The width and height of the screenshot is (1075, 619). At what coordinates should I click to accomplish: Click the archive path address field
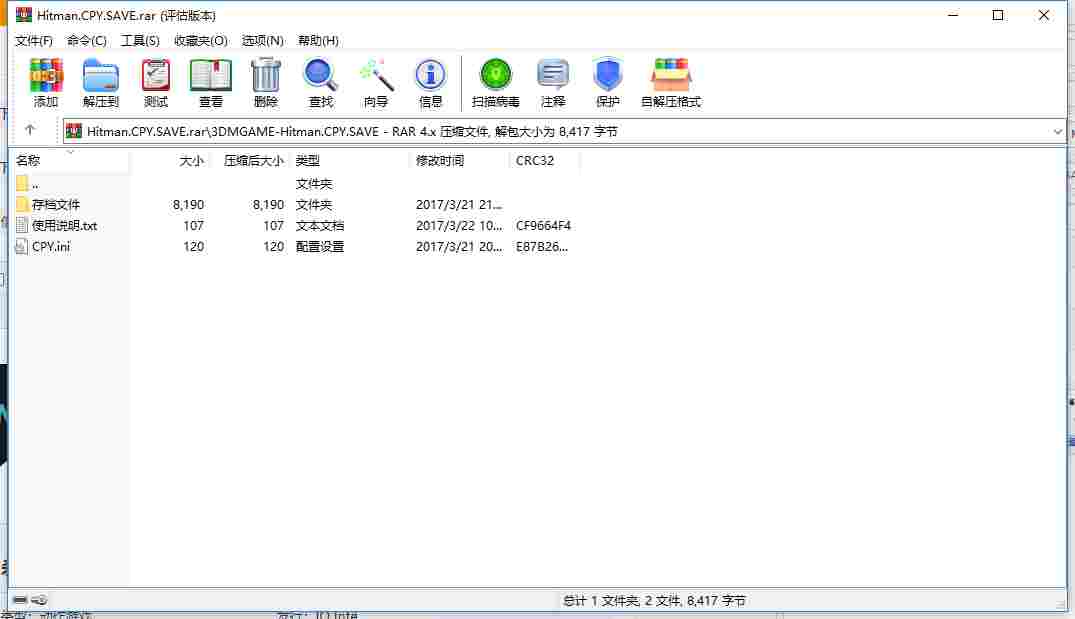pyautogui.click(x=564, y=131)
